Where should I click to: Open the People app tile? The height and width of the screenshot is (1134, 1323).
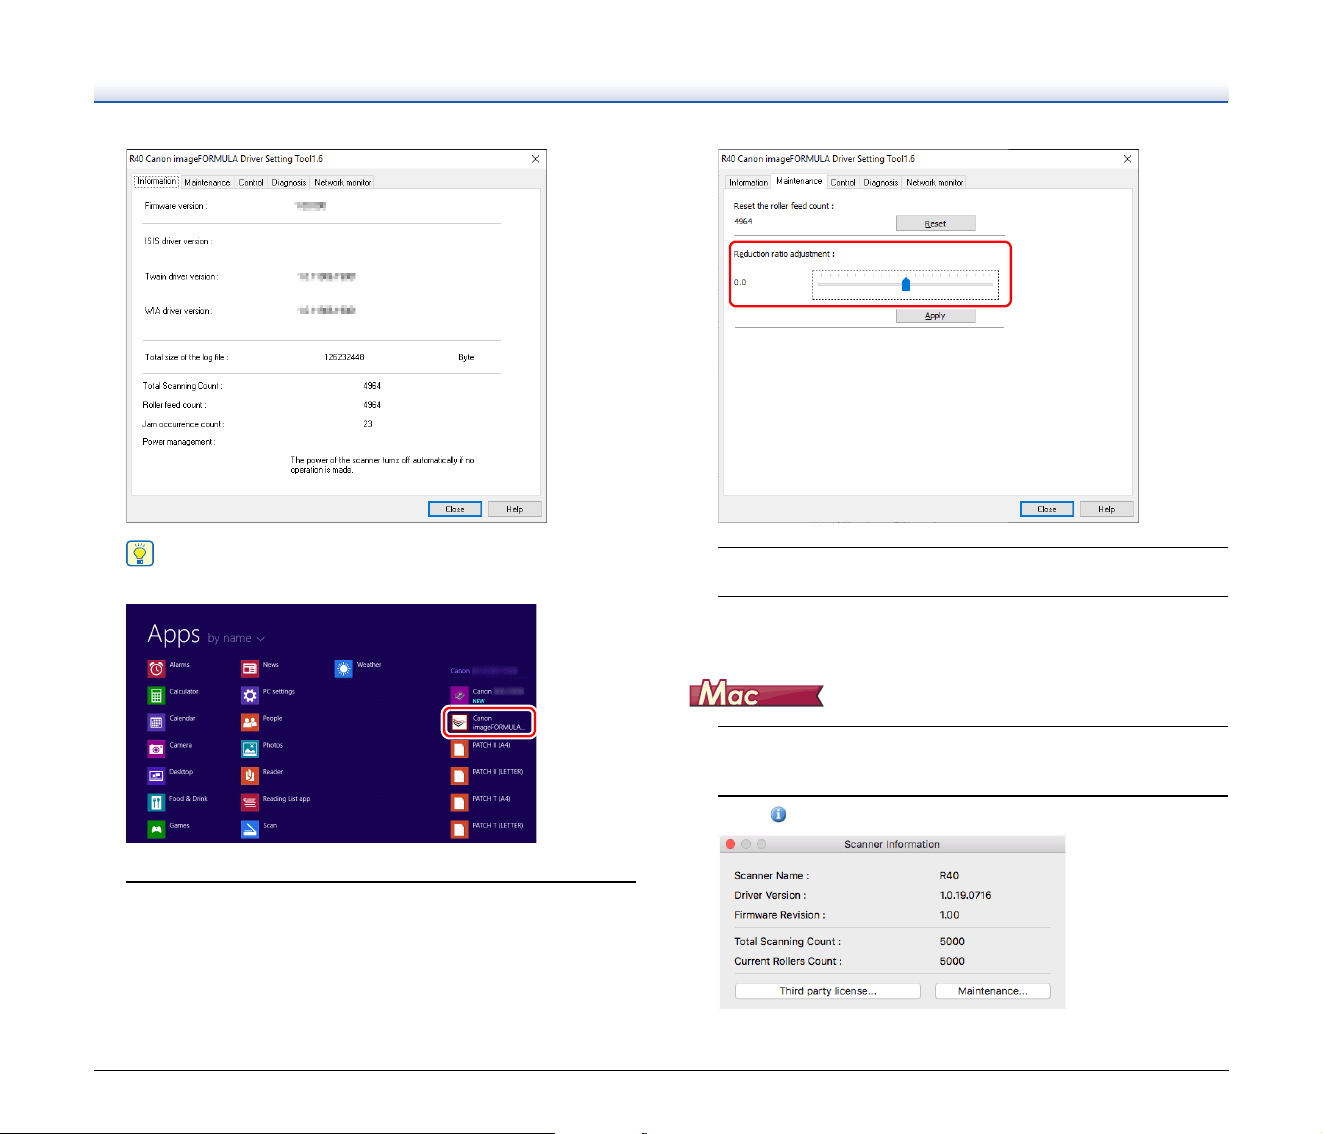point(250,722)
